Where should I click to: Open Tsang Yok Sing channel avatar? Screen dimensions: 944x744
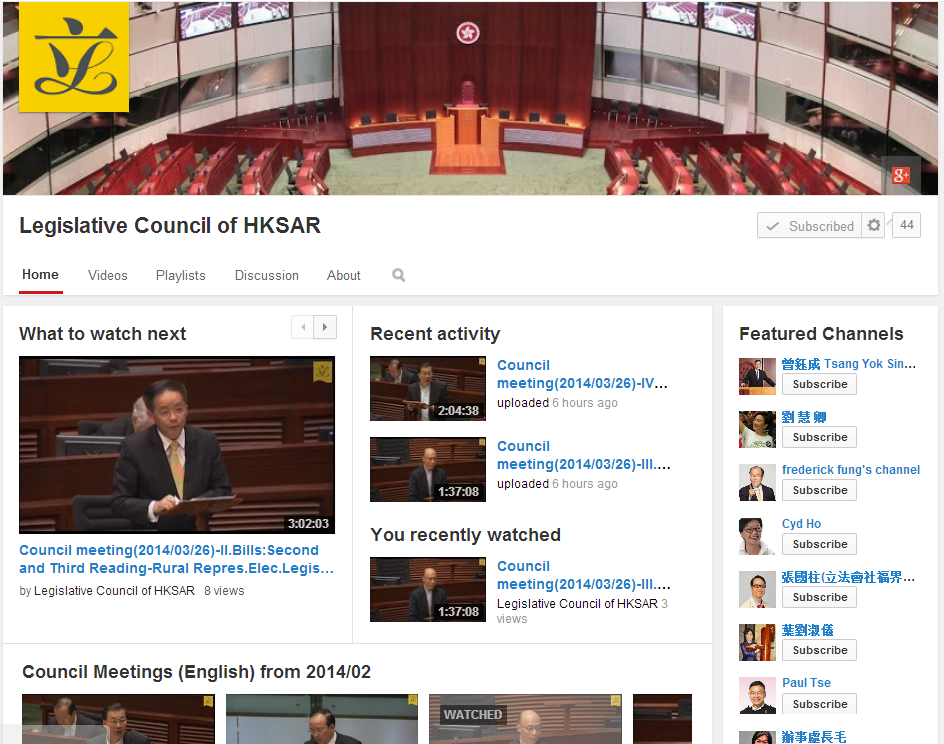tap(757, 376)
